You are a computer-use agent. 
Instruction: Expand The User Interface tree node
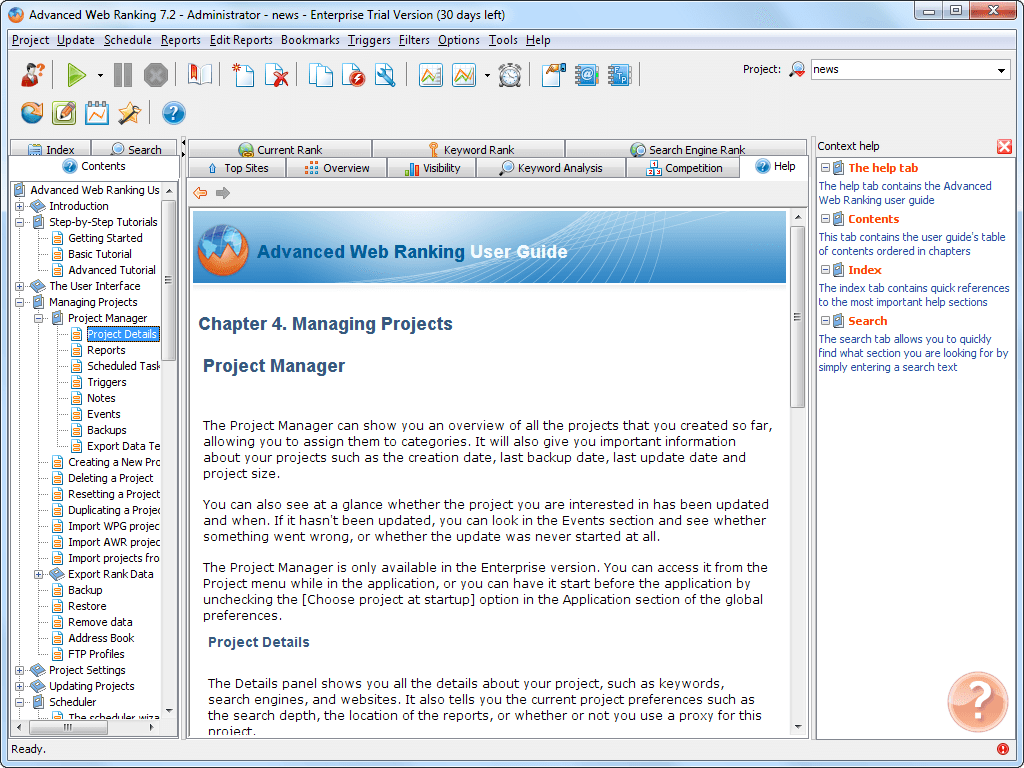coord(20,286)
